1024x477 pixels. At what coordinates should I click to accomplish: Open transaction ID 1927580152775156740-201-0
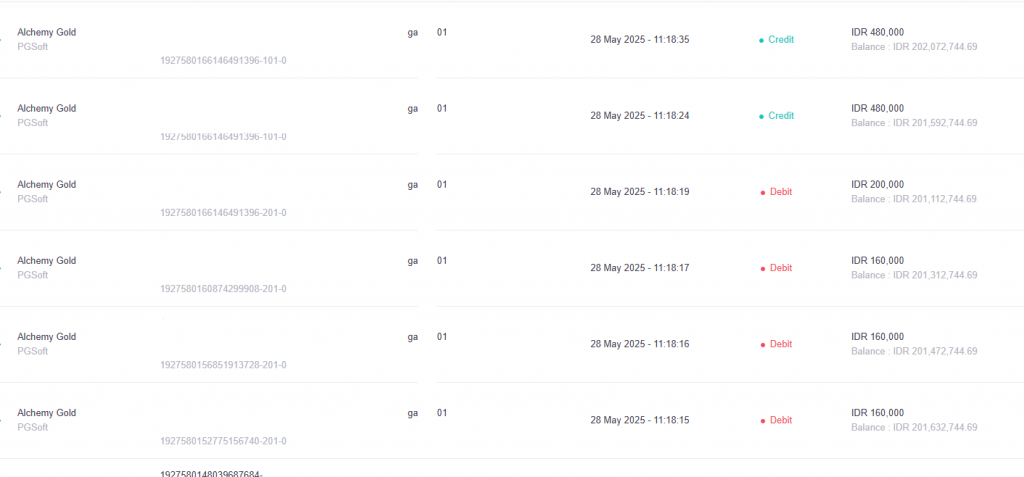(x=223, y=441)
